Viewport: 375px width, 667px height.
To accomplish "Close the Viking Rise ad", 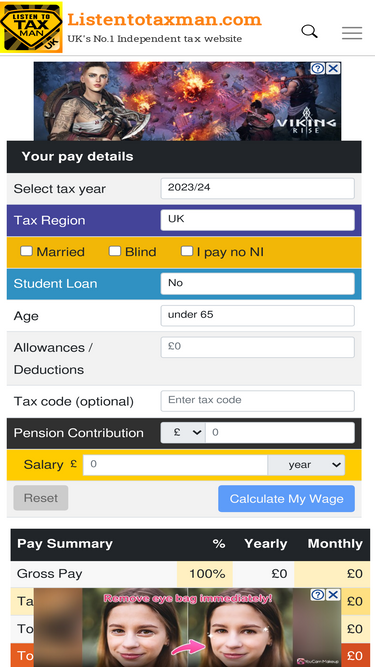I will pos(334,69).
